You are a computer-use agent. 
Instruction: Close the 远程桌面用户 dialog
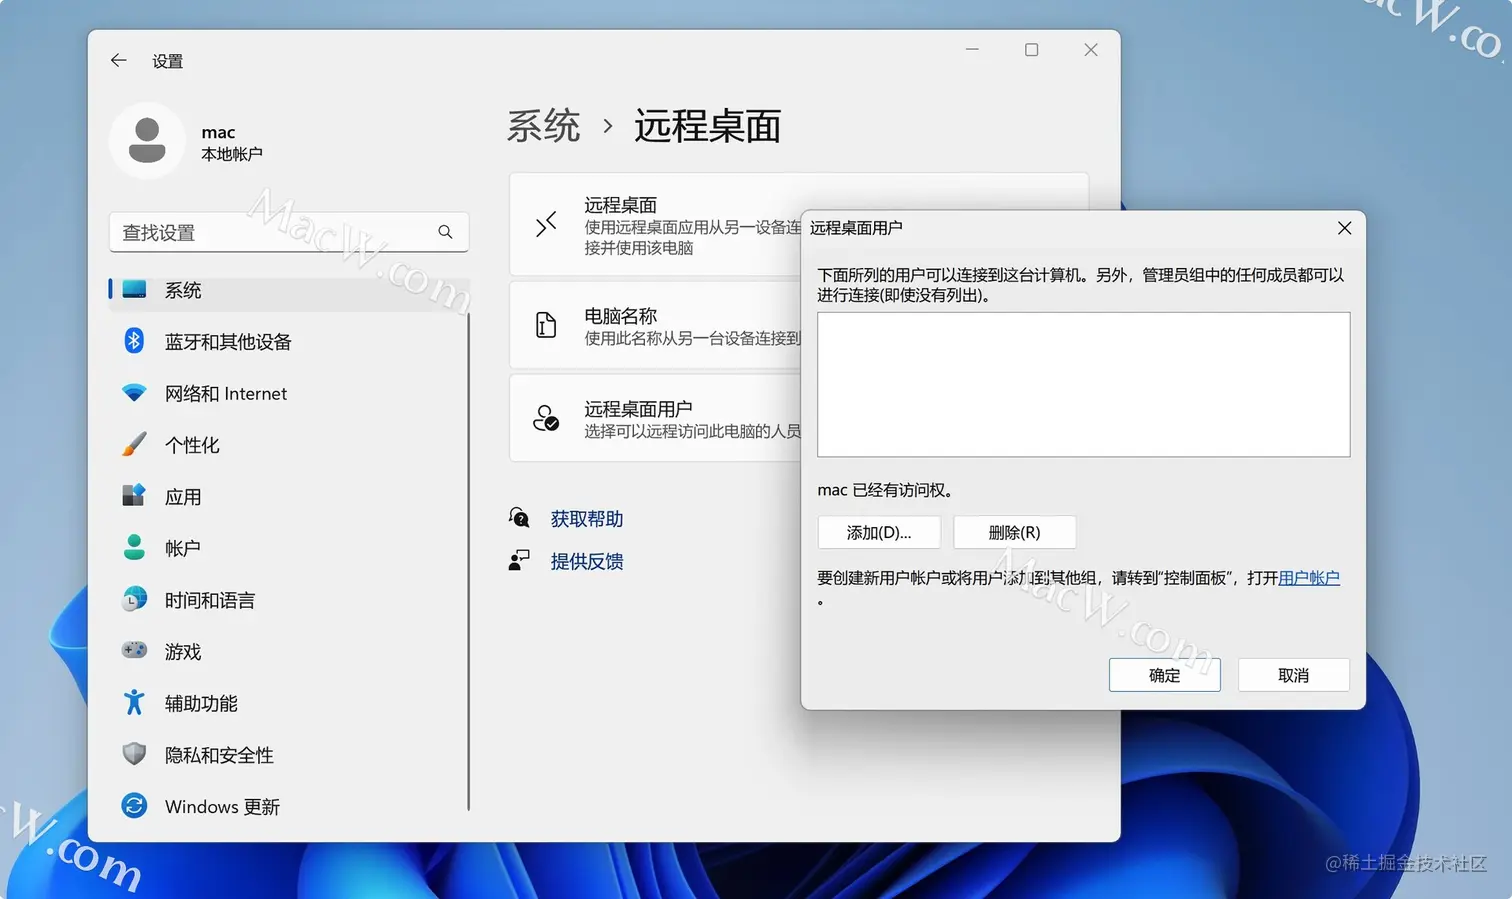point(1344,228)
